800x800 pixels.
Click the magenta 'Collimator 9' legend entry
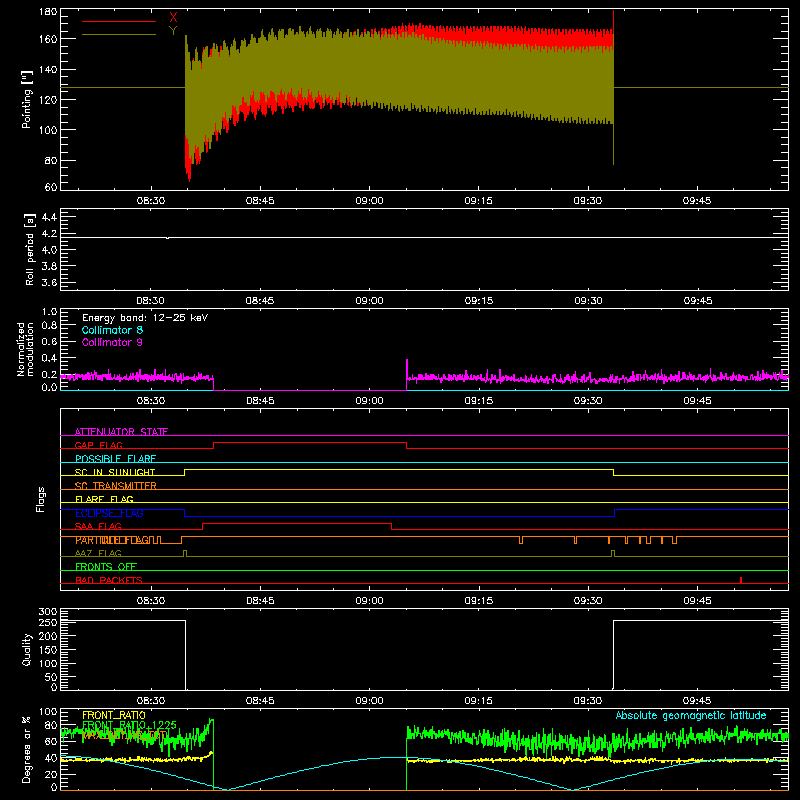click(112, 342)
